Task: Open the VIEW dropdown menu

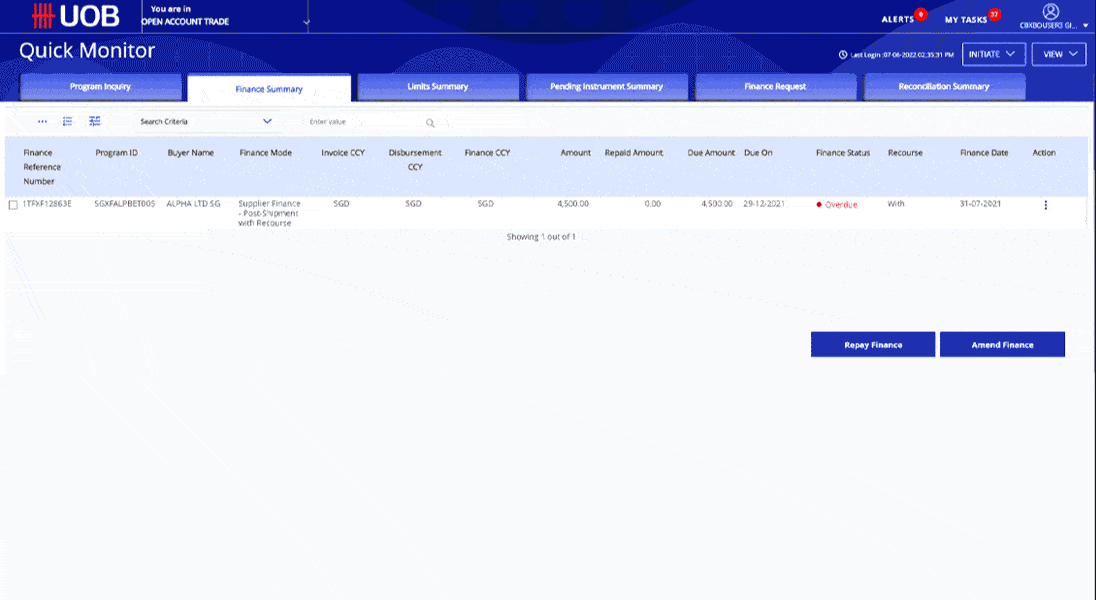Action: (x=1059, y=54)
